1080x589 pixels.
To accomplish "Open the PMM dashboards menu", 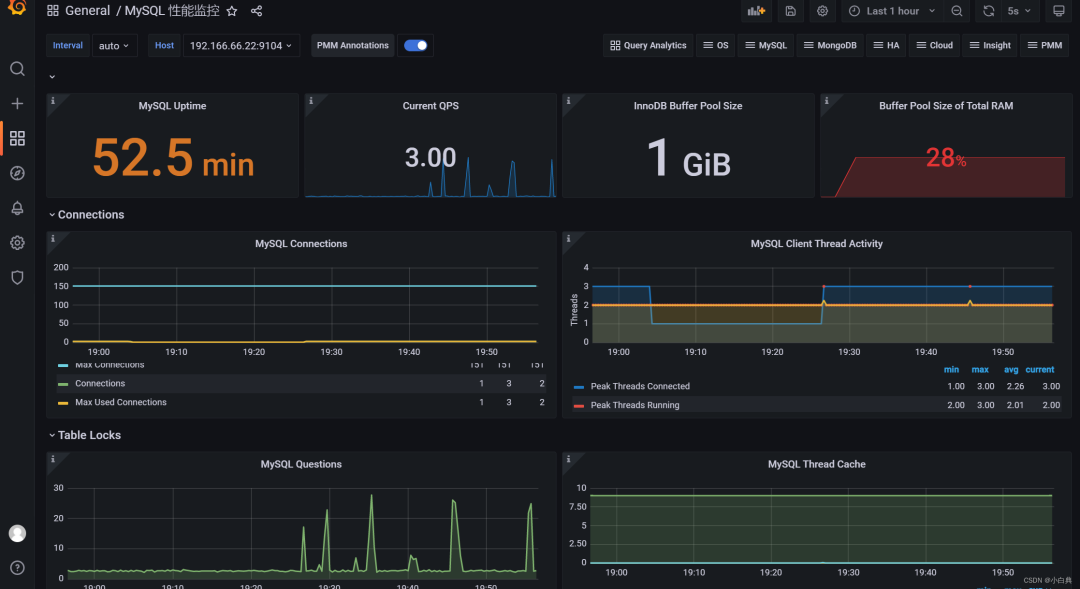I will point(1045,45).
